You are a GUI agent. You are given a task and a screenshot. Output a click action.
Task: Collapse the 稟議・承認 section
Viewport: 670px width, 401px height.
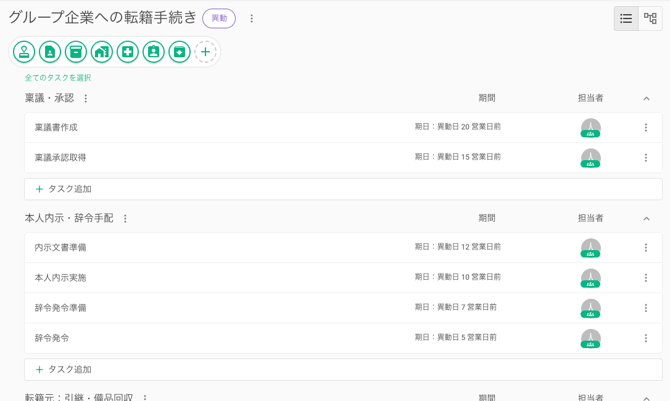point(646,99)
